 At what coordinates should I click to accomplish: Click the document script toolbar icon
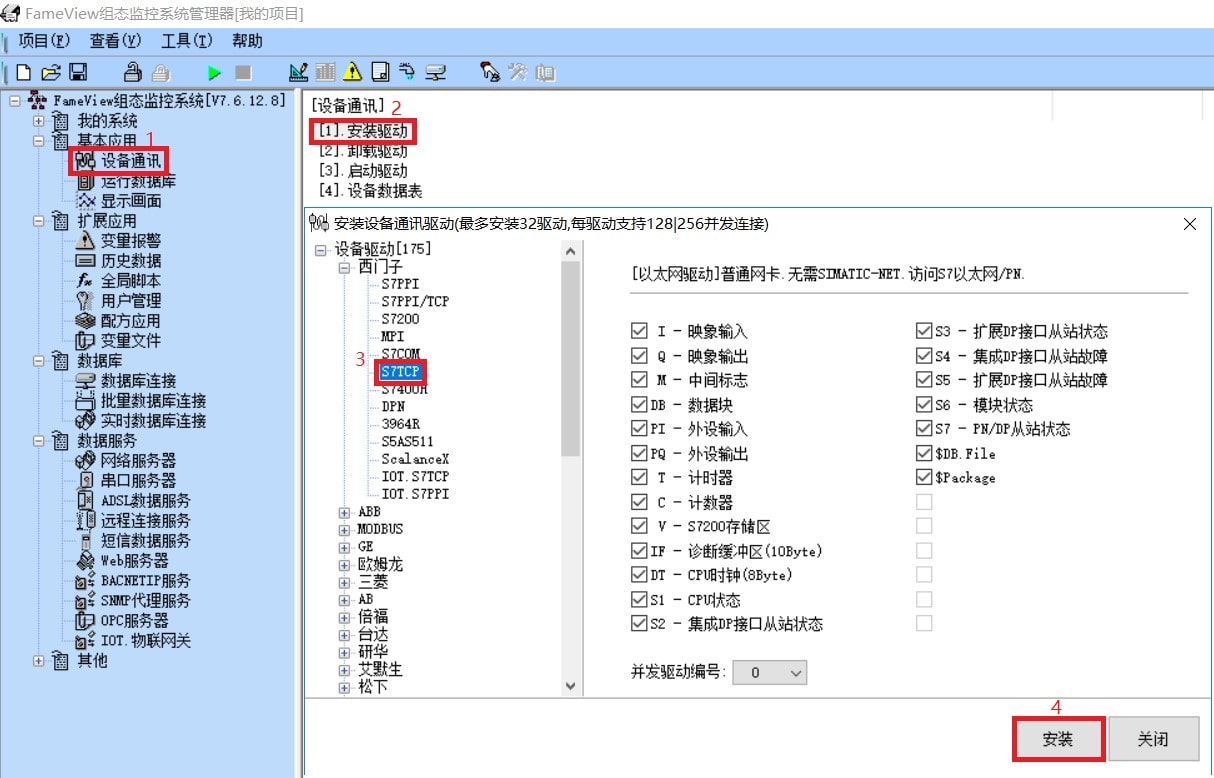click(380, 72)
